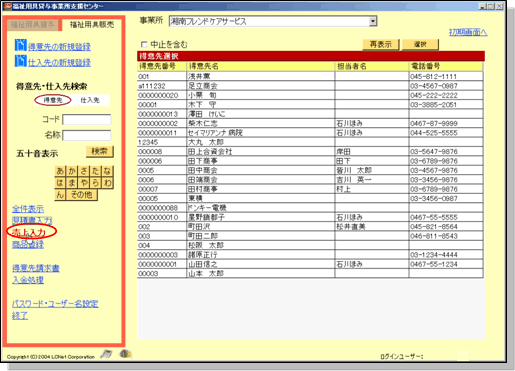Select the 大丸 太郎 row
Screen dimensions: 515x371
[x=310, y=142]
